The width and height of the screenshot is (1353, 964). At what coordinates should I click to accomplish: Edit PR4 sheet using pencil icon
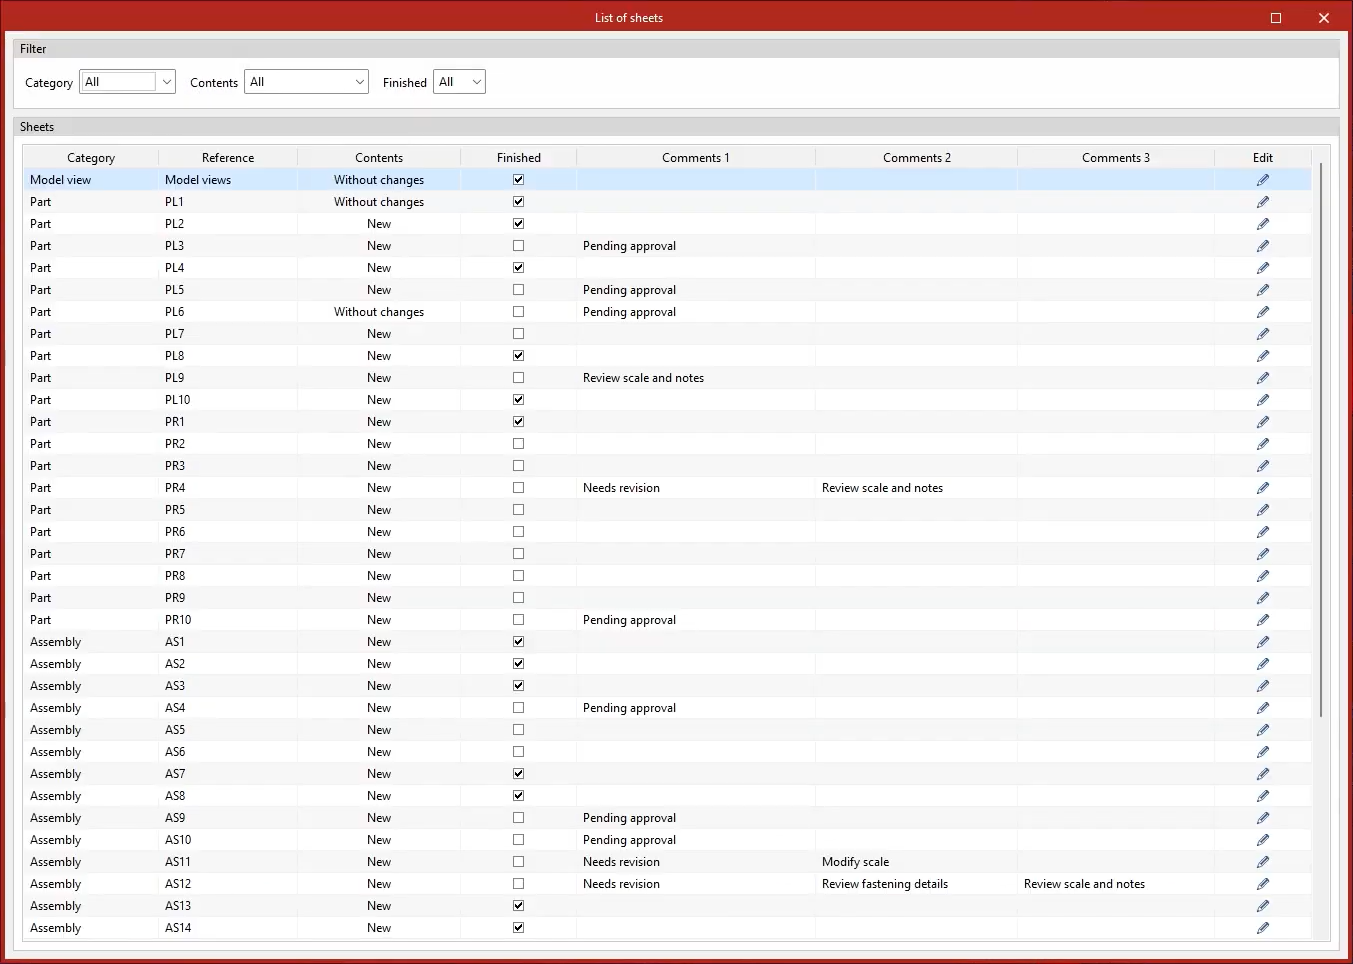1263,488
